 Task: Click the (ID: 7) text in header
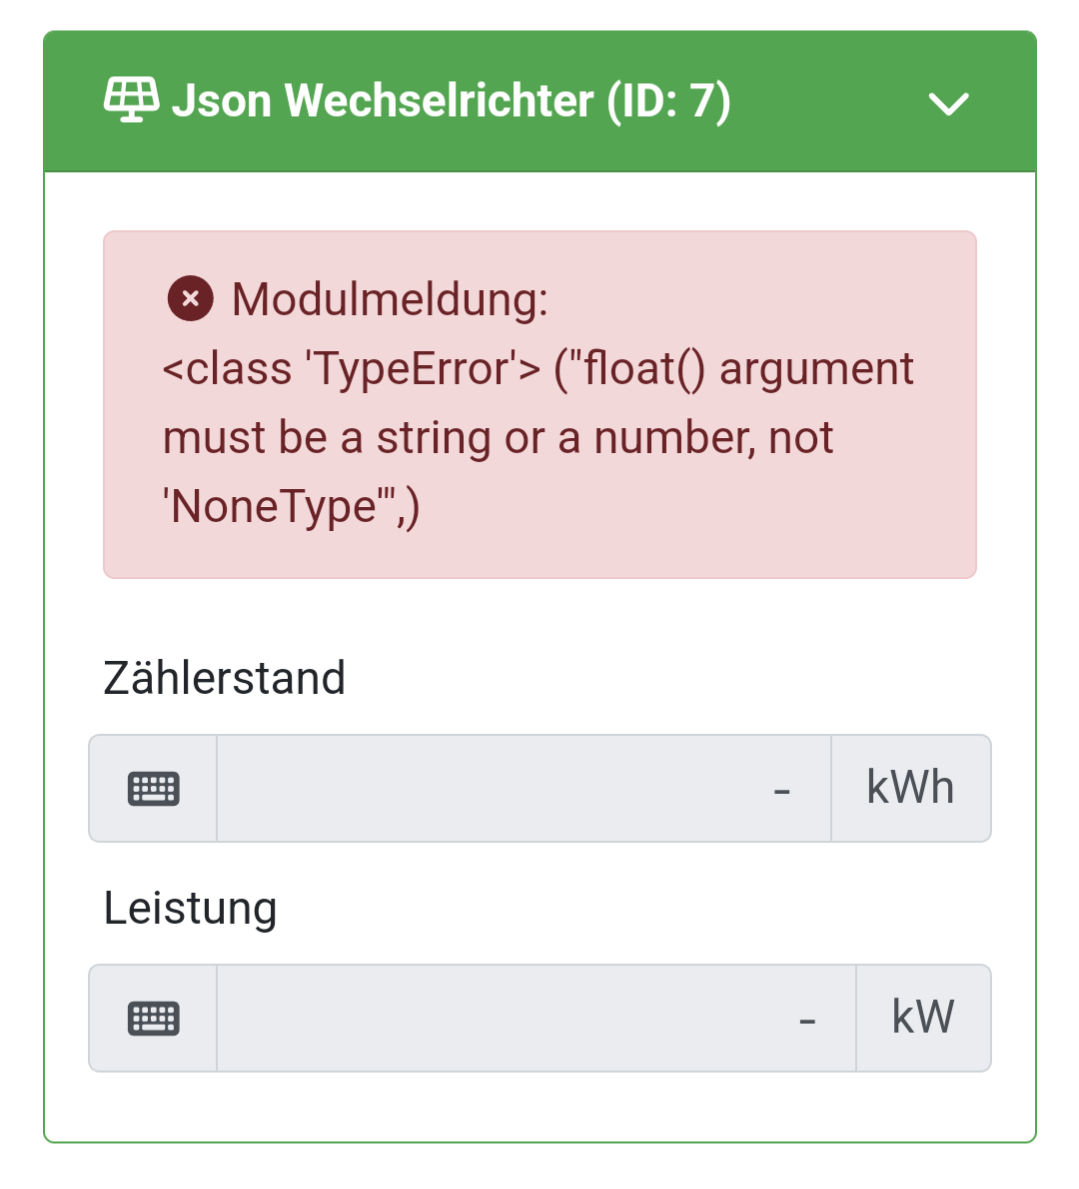(668, 101)
